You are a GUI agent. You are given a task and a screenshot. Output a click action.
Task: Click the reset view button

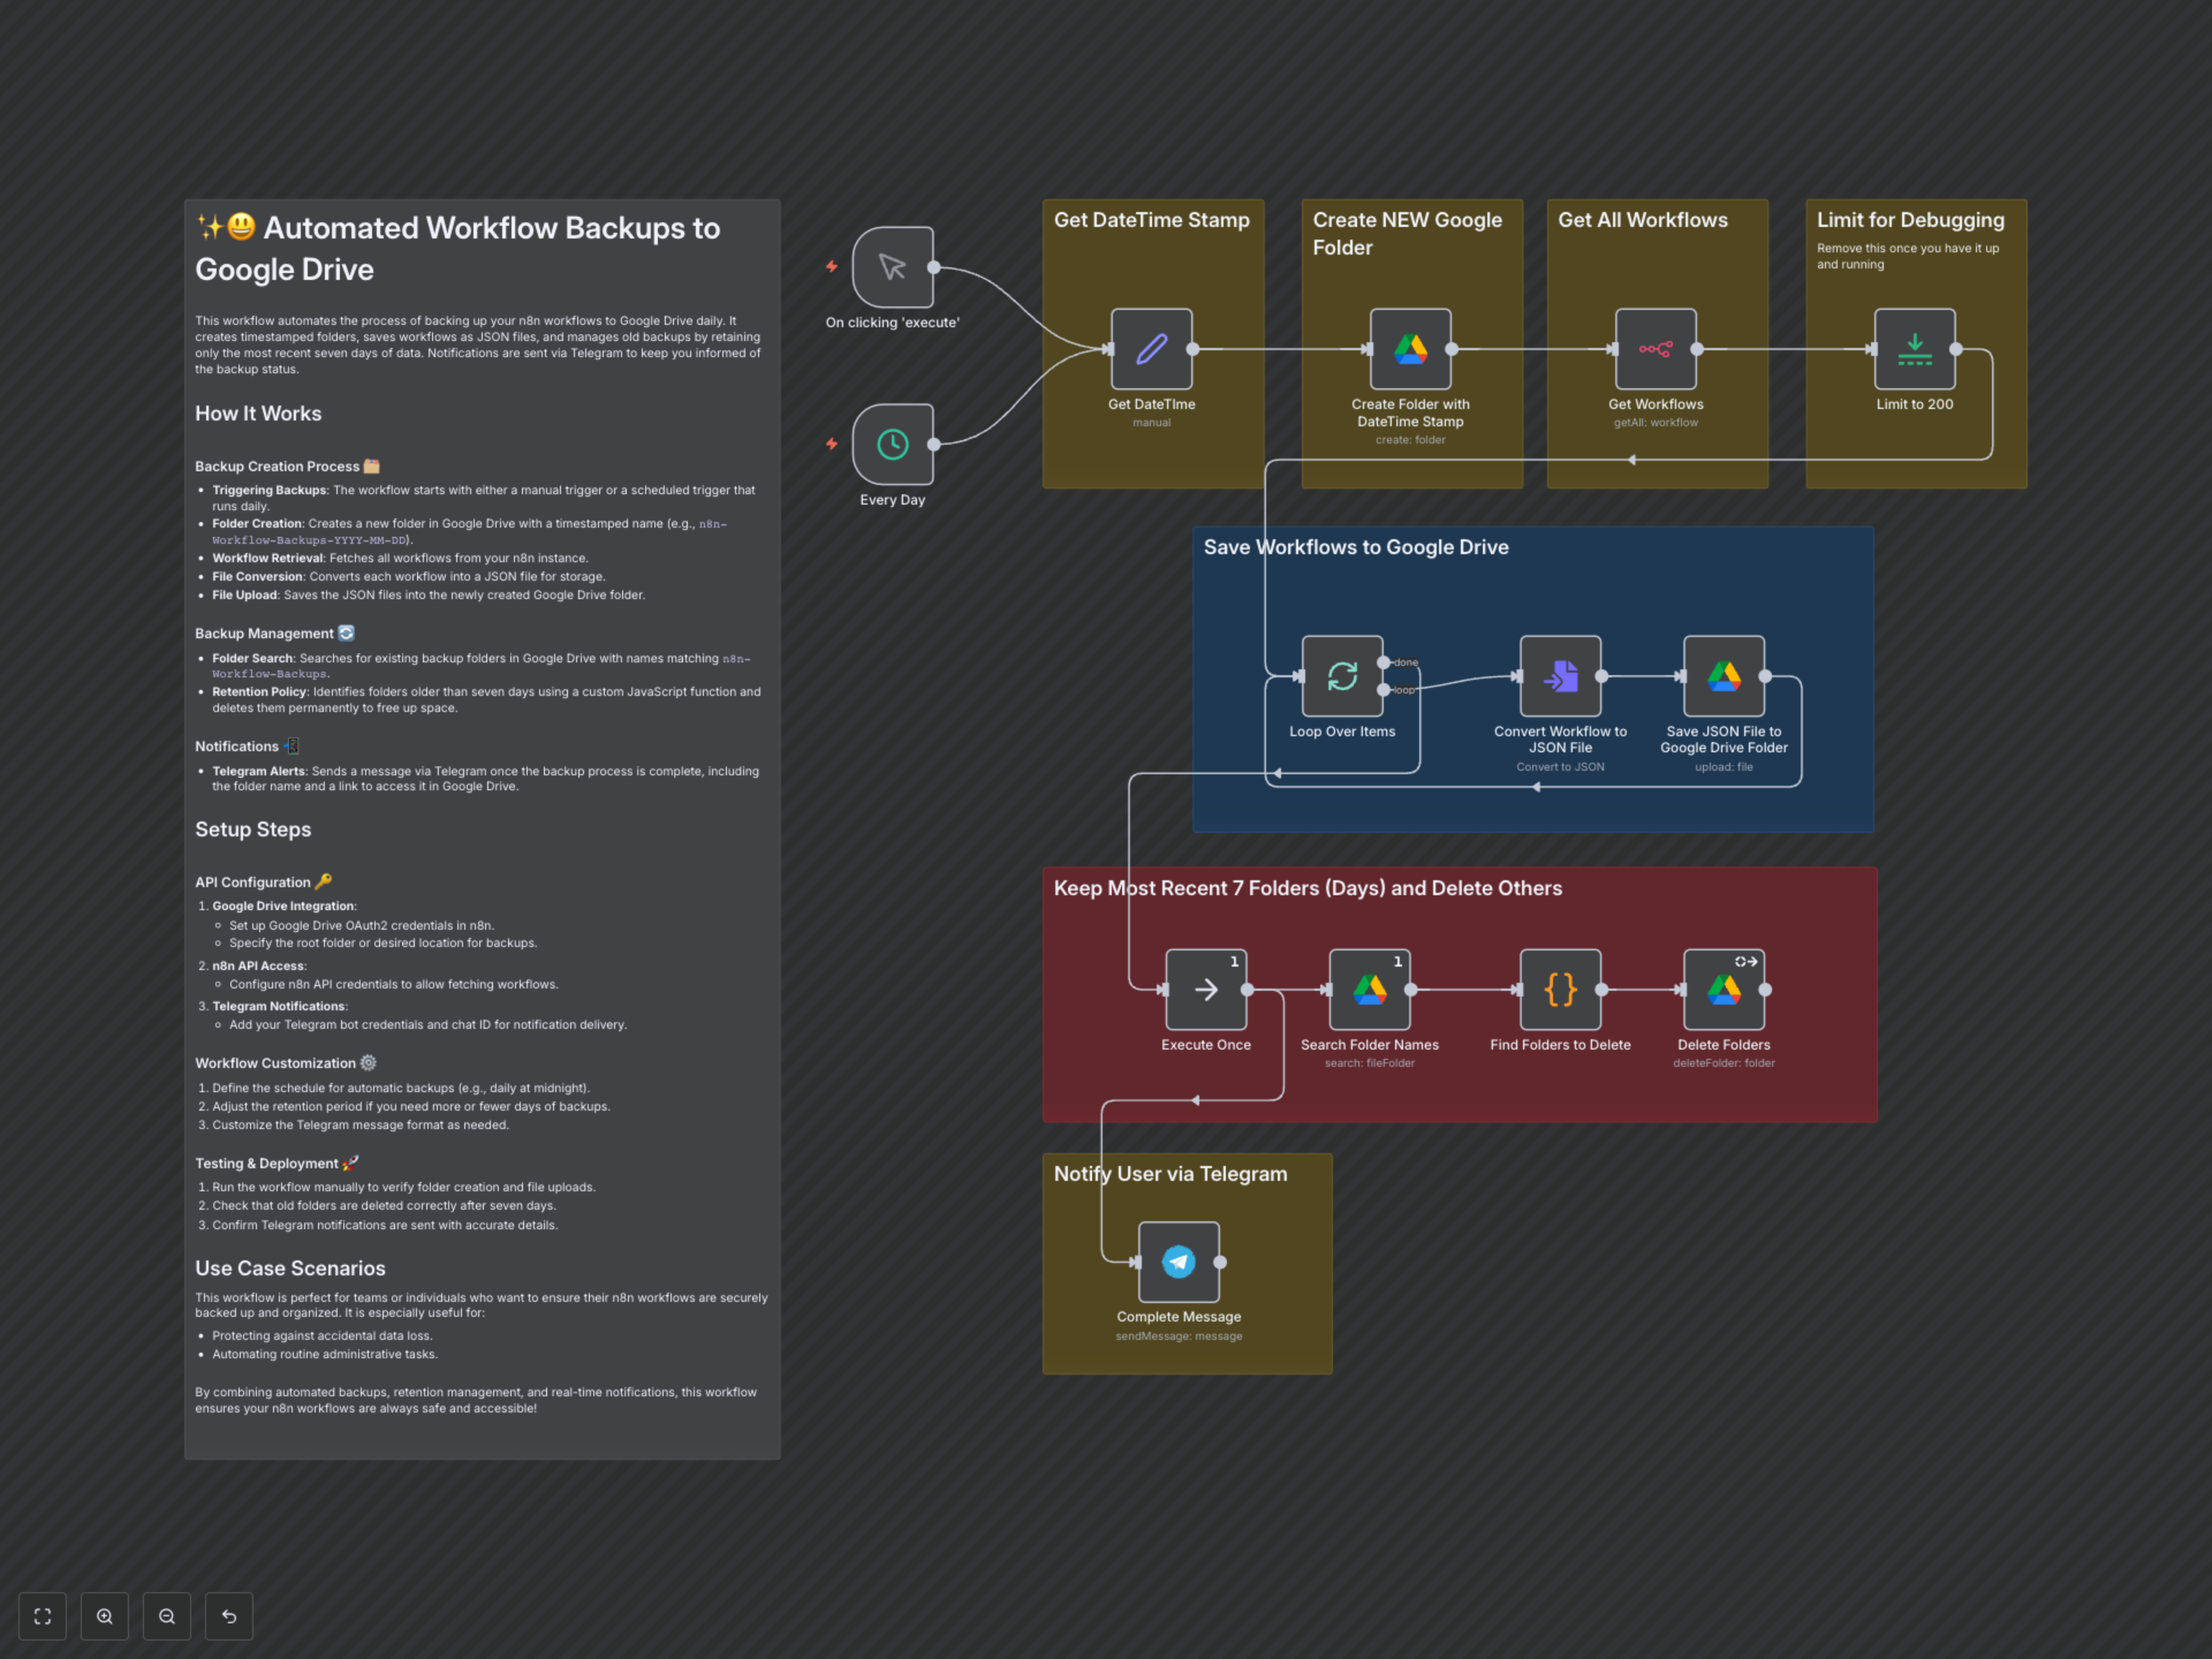[x=229, y=1615]
